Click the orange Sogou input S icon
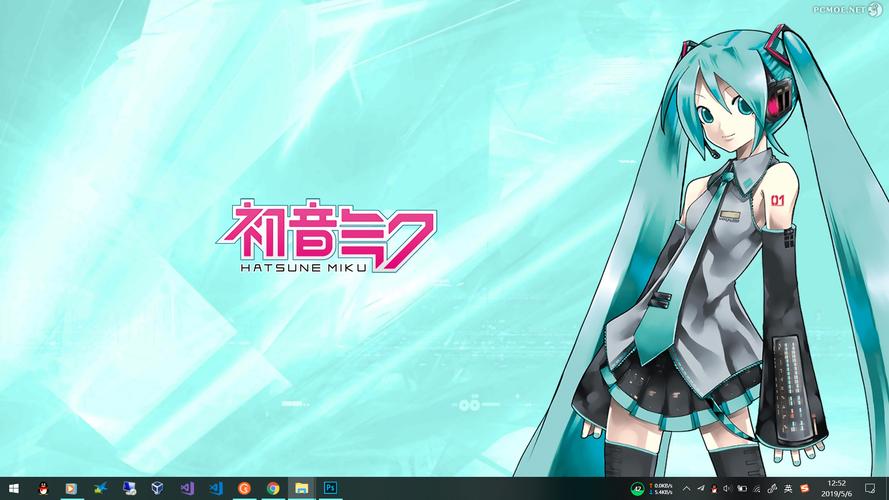The image size is (889, 500). (804, 488)
